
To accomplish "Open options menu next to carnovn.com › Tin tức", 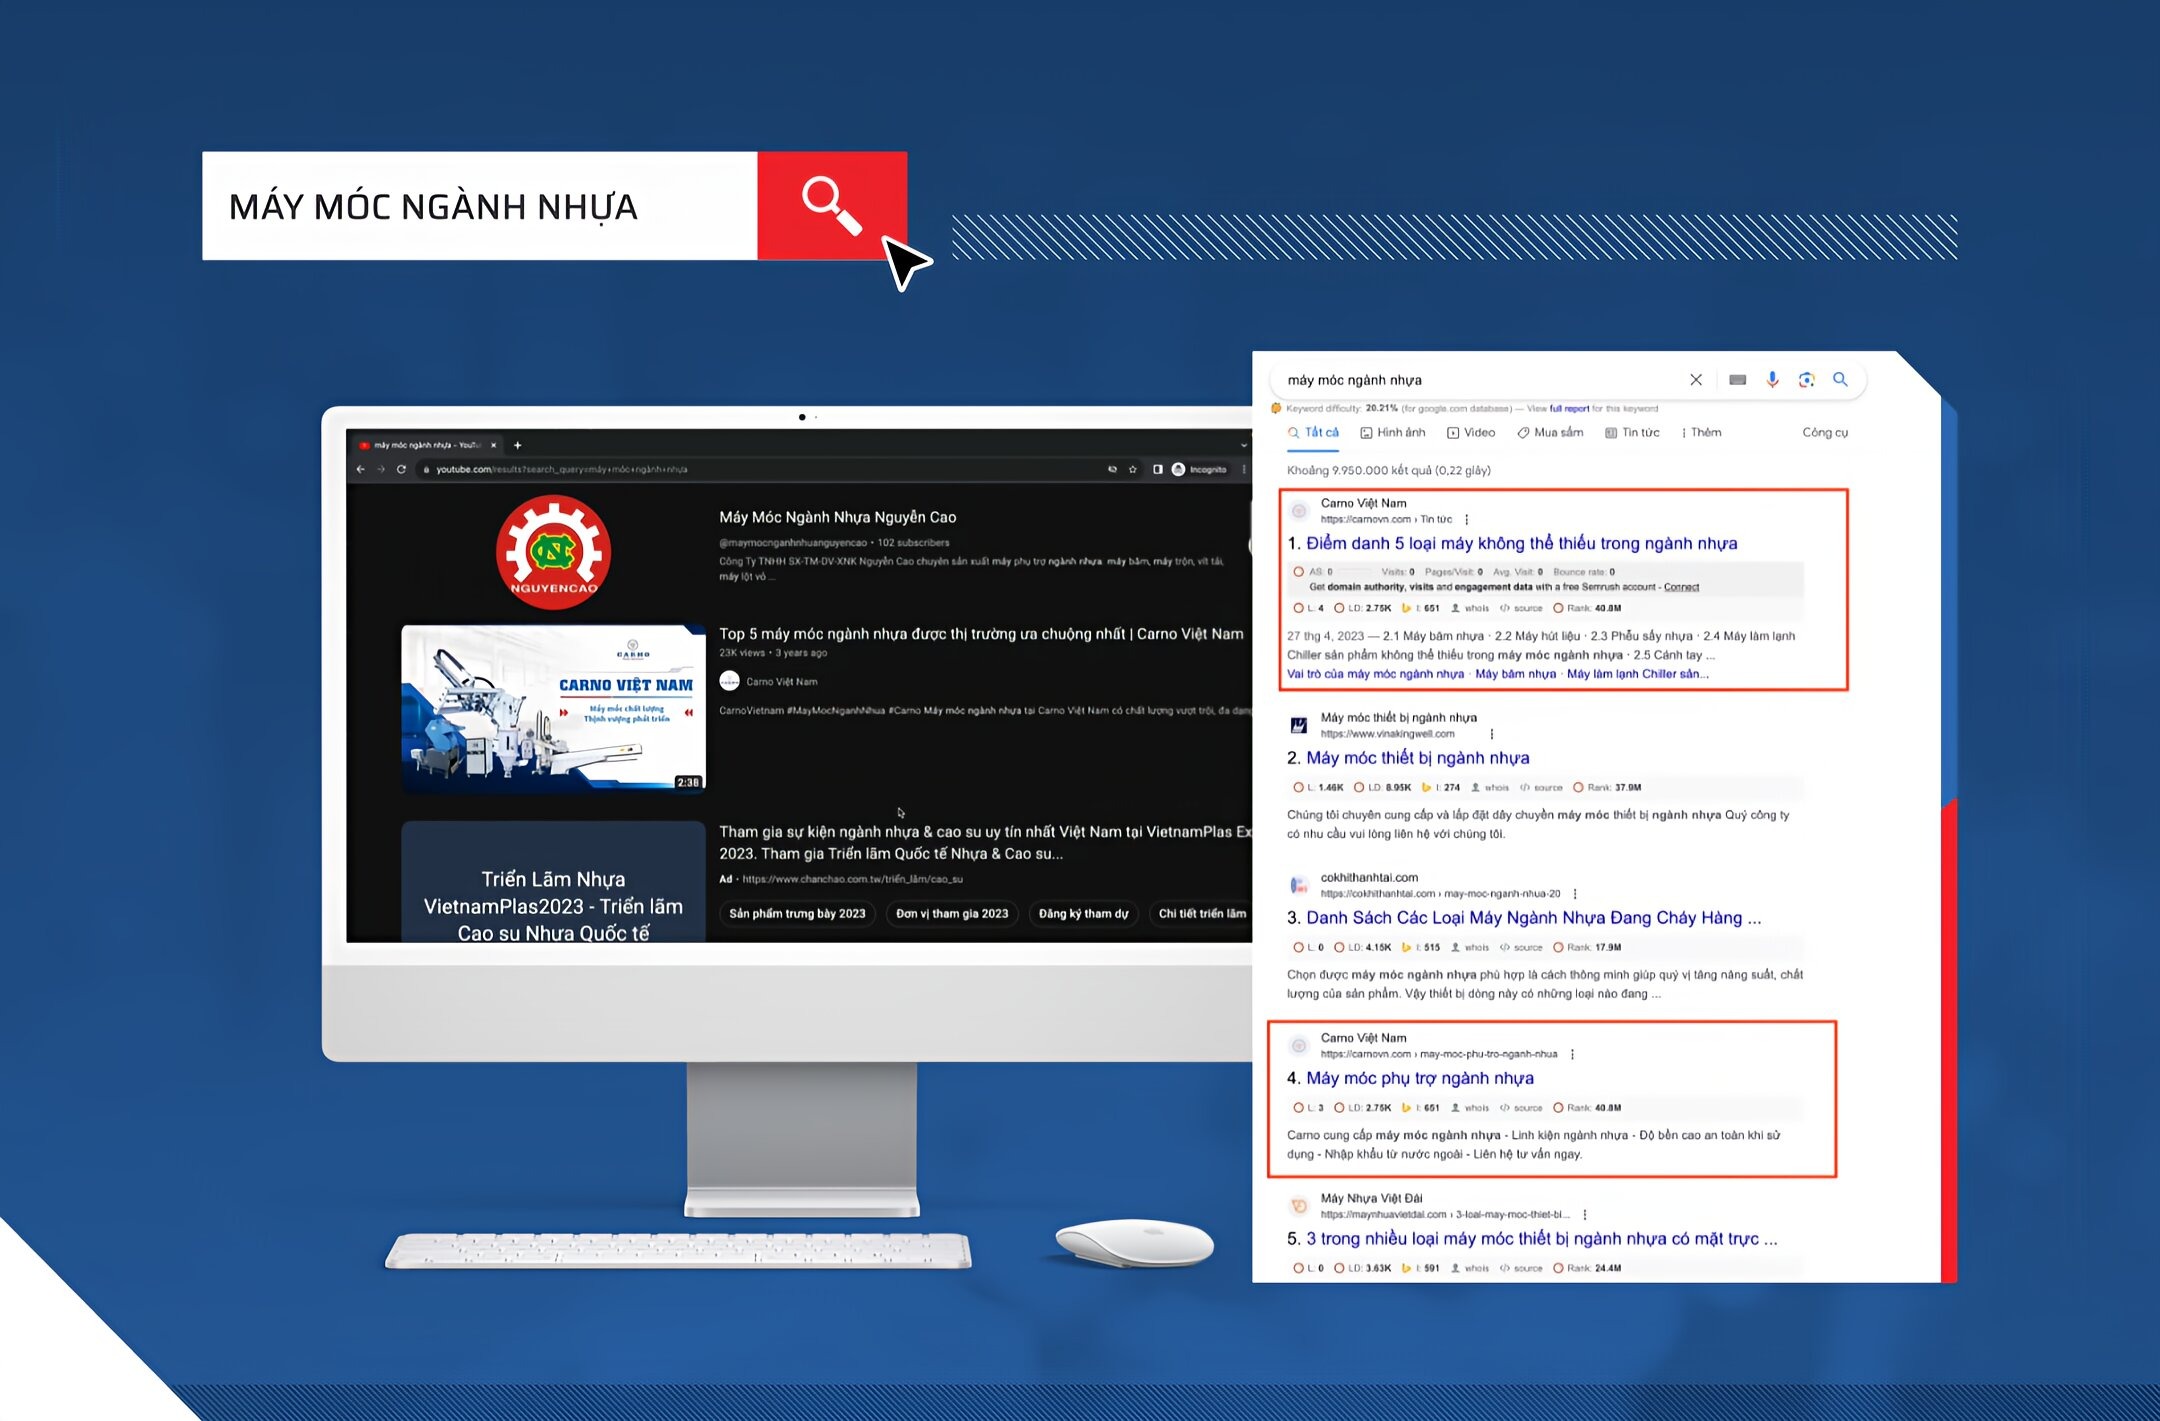I will [x=1467, y=520].
